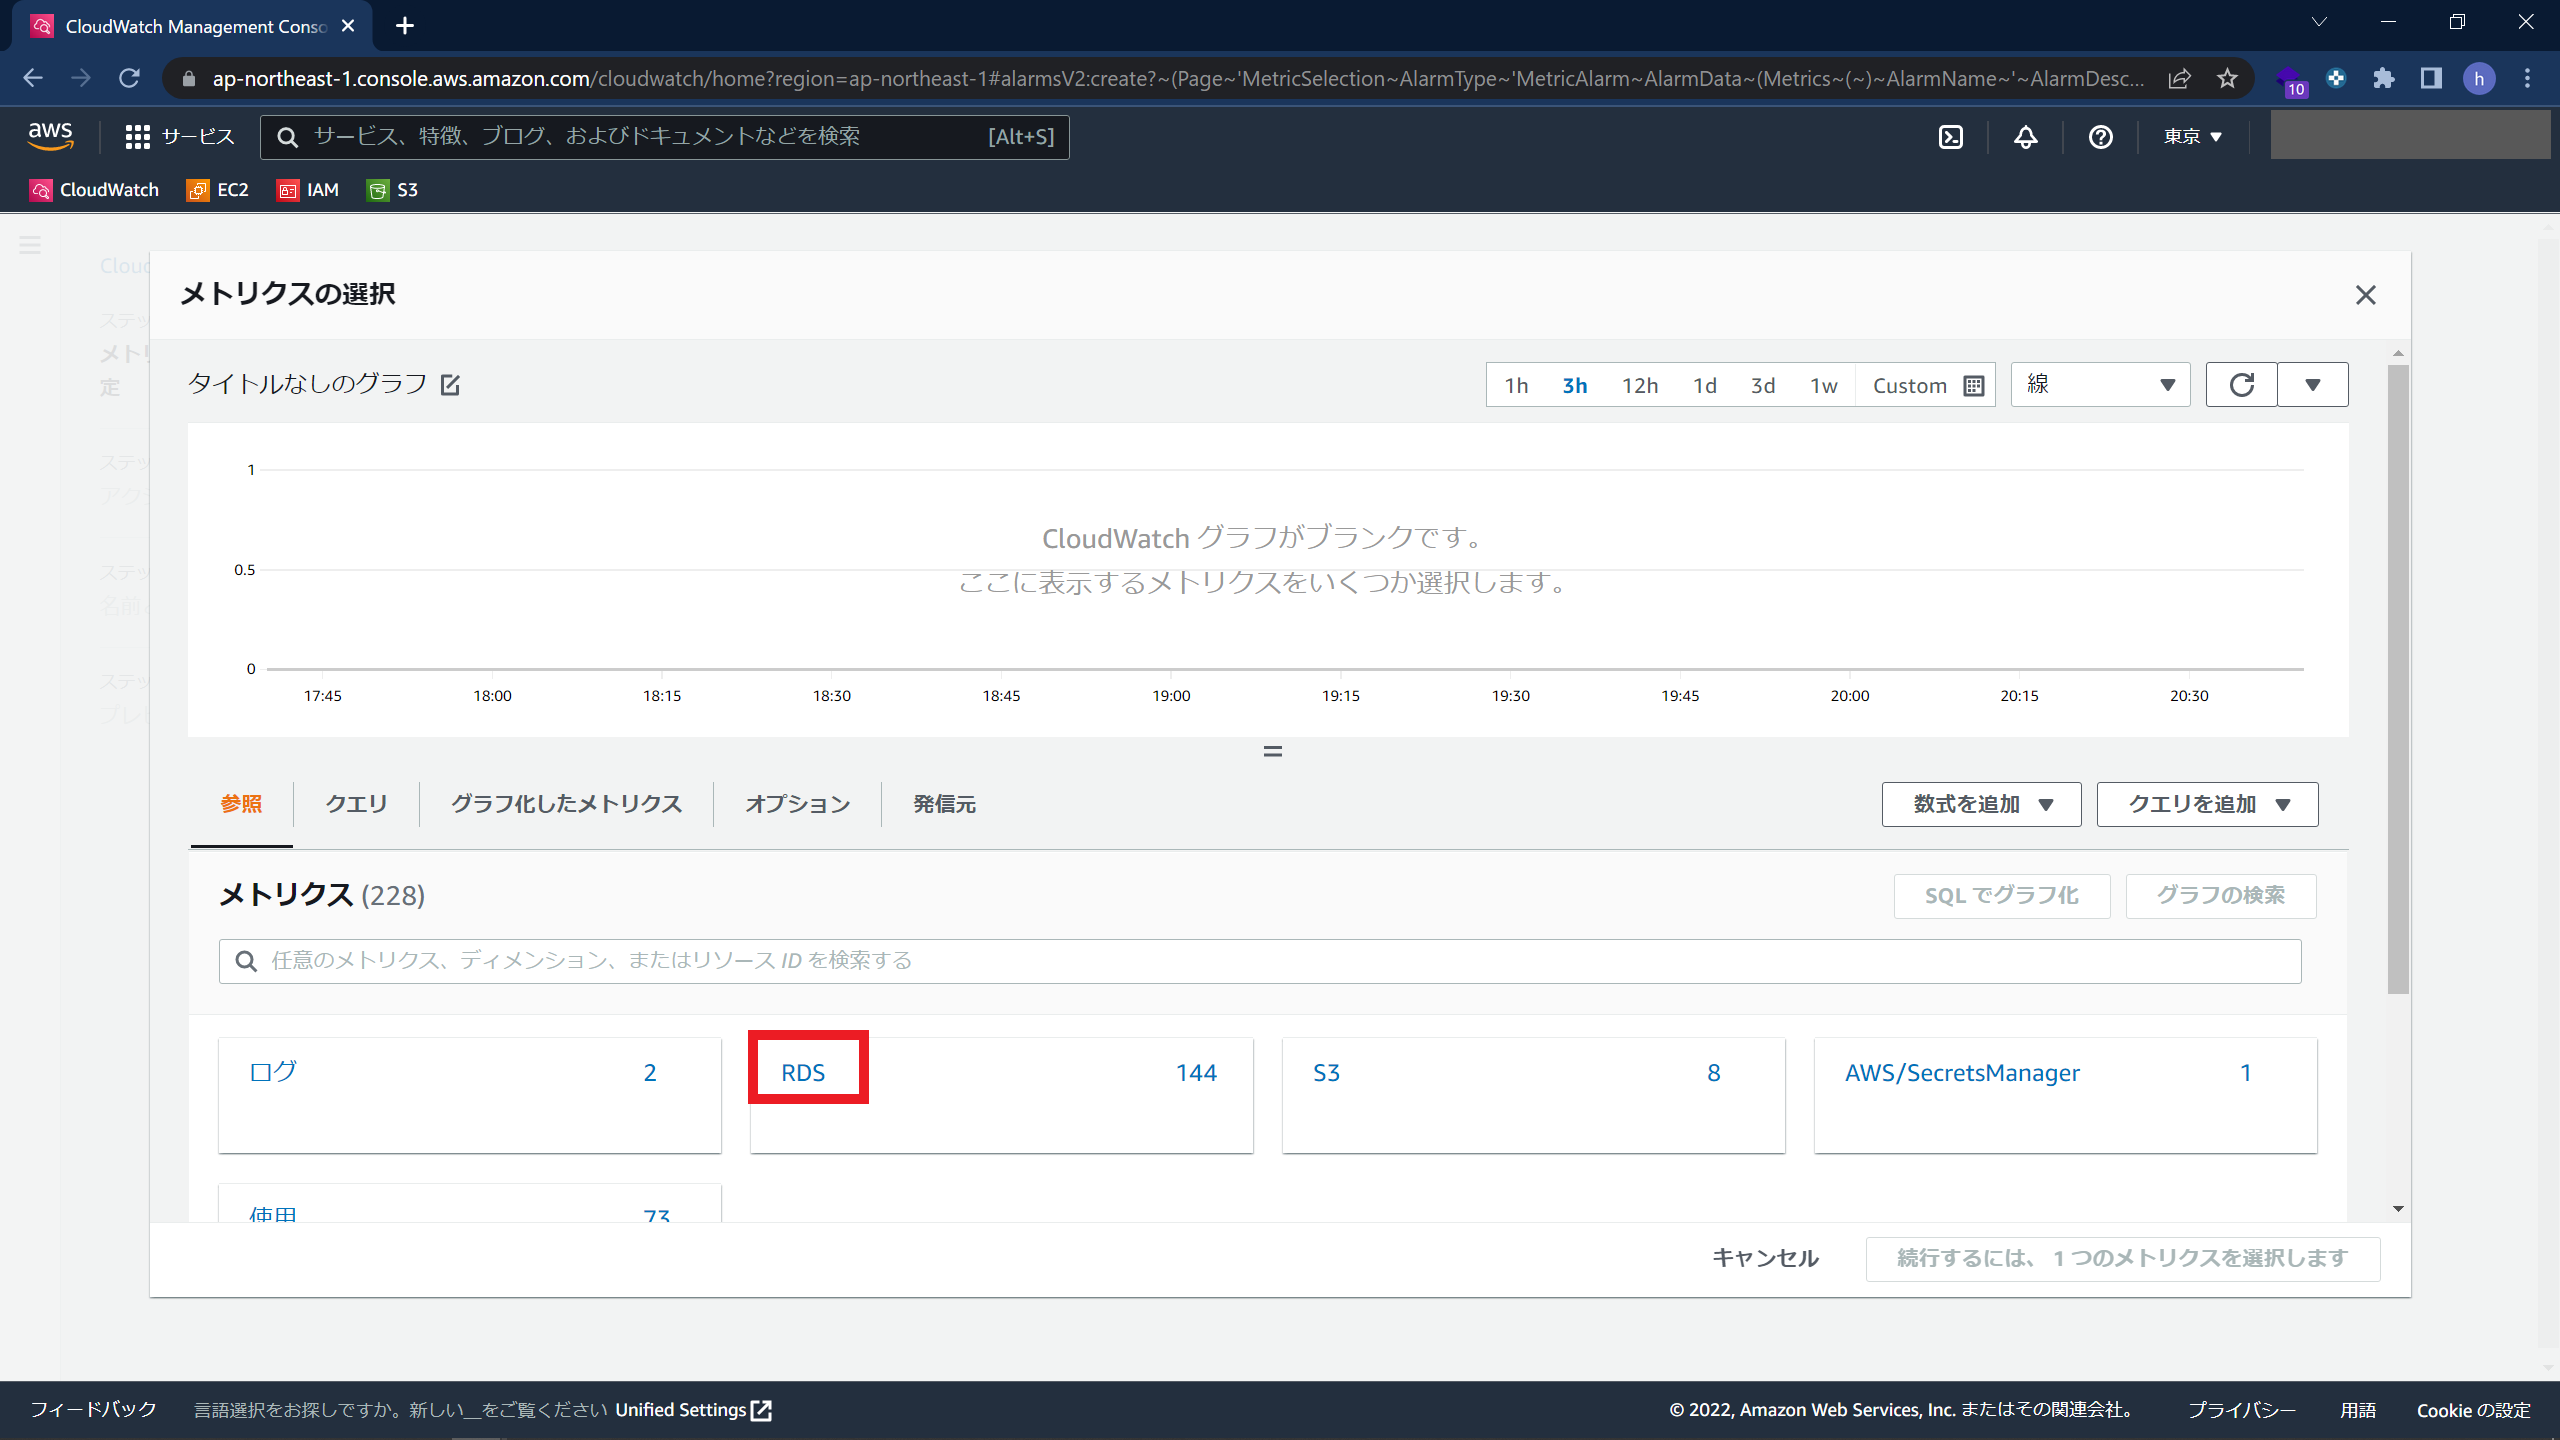This screenshot has width=2560, height=1440.
Task: Reload the browser page
Action: [130, 78]
